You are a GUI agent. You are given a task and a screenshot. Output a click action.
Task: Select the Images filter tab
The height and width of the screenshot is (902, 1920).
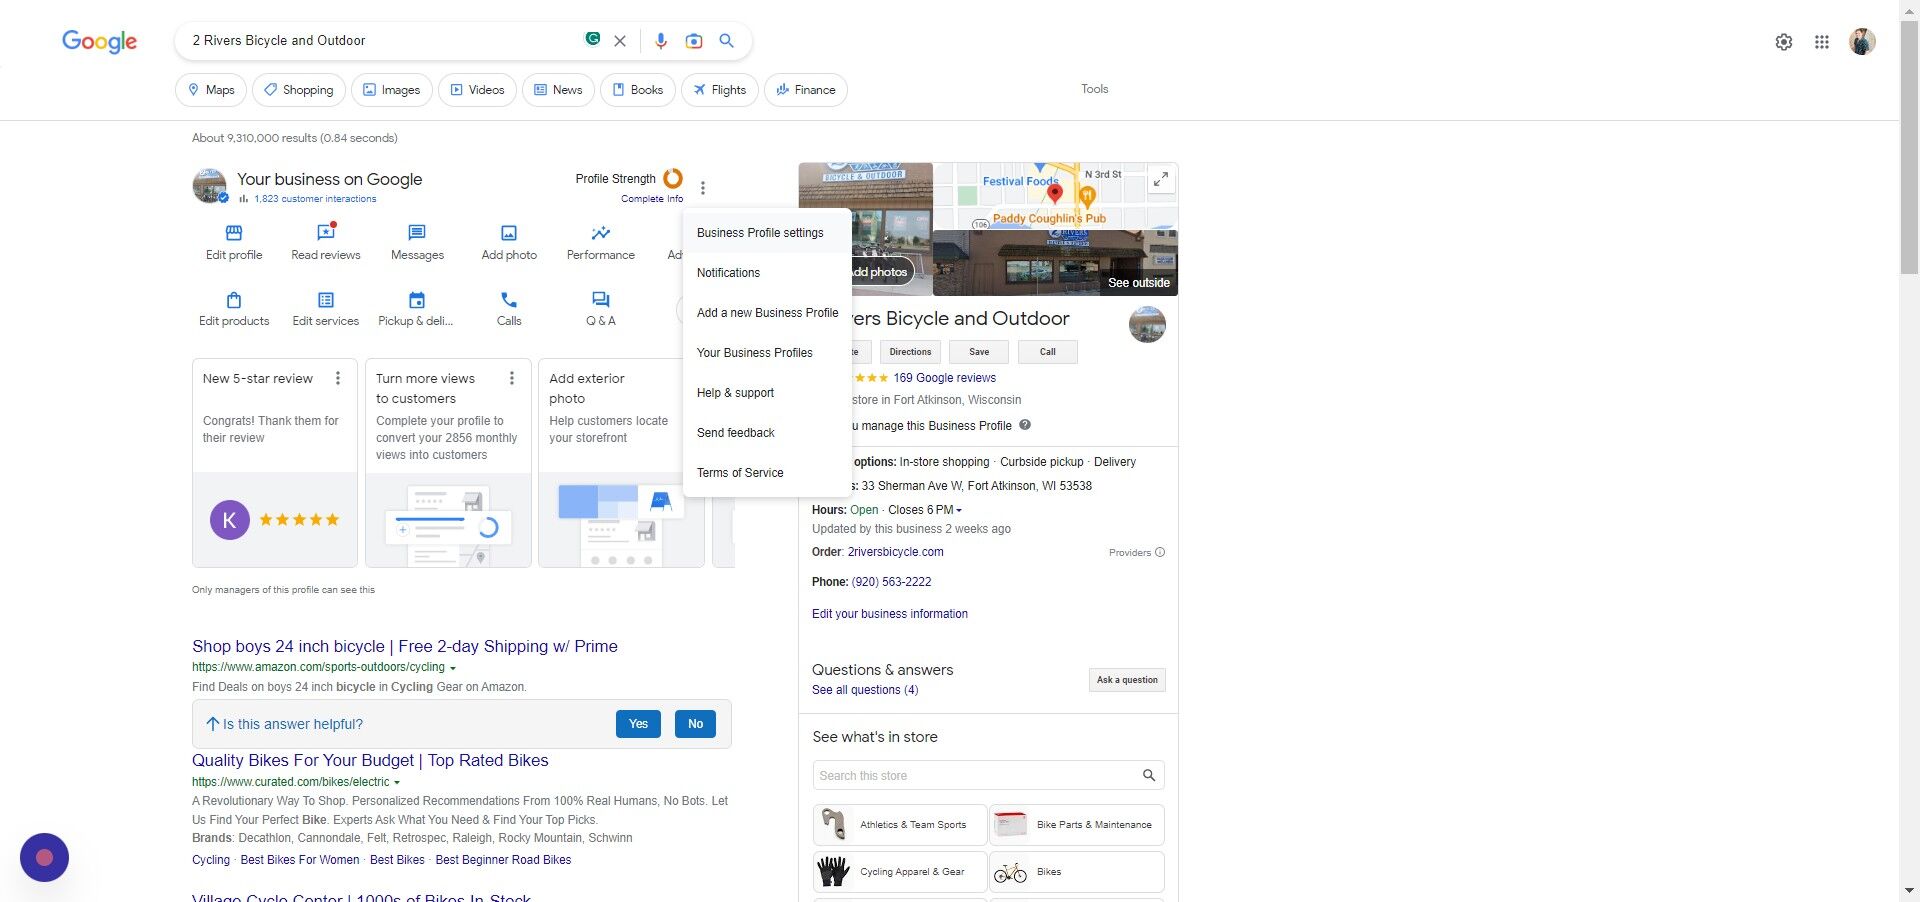[391, 90]
